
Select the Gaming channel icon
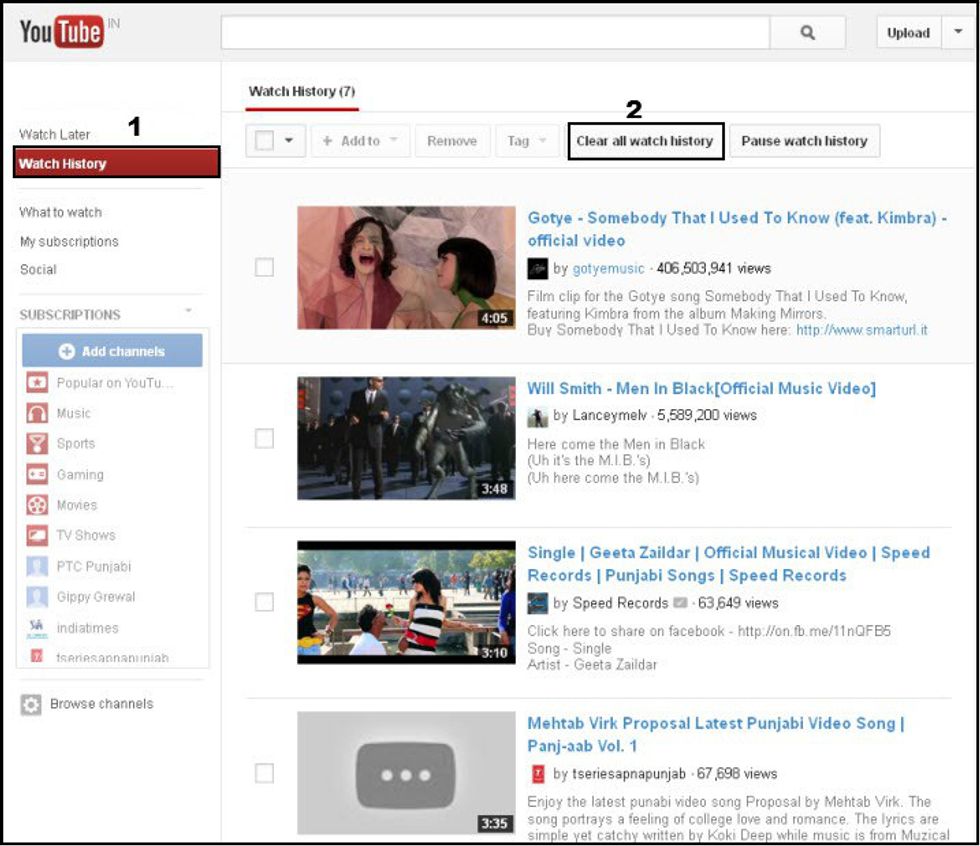(x=37, y=475)
